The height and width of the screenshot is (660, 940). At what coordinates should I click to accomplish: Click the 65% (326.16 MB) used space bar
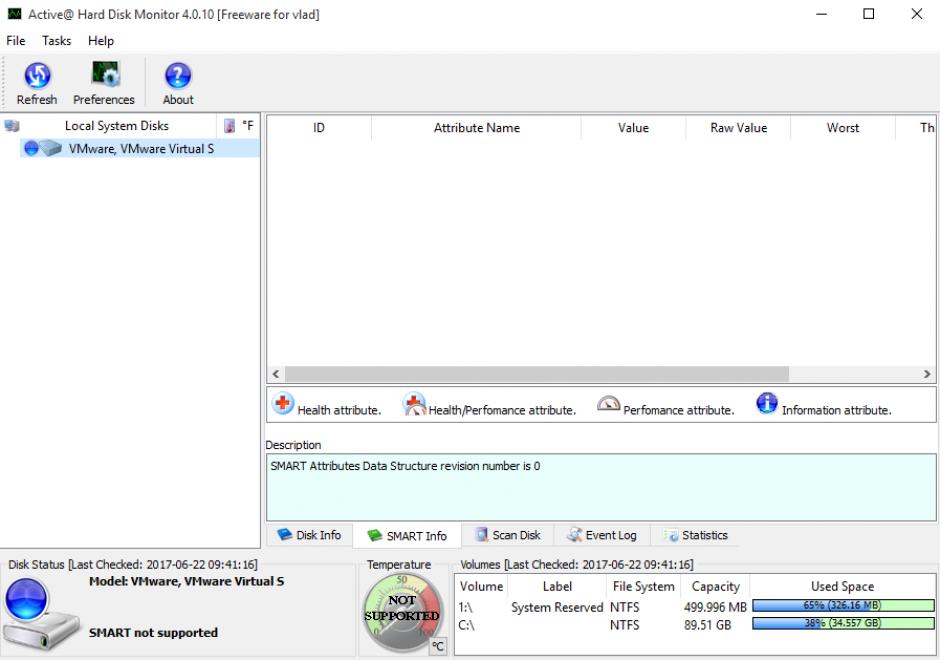pos(843,606)
